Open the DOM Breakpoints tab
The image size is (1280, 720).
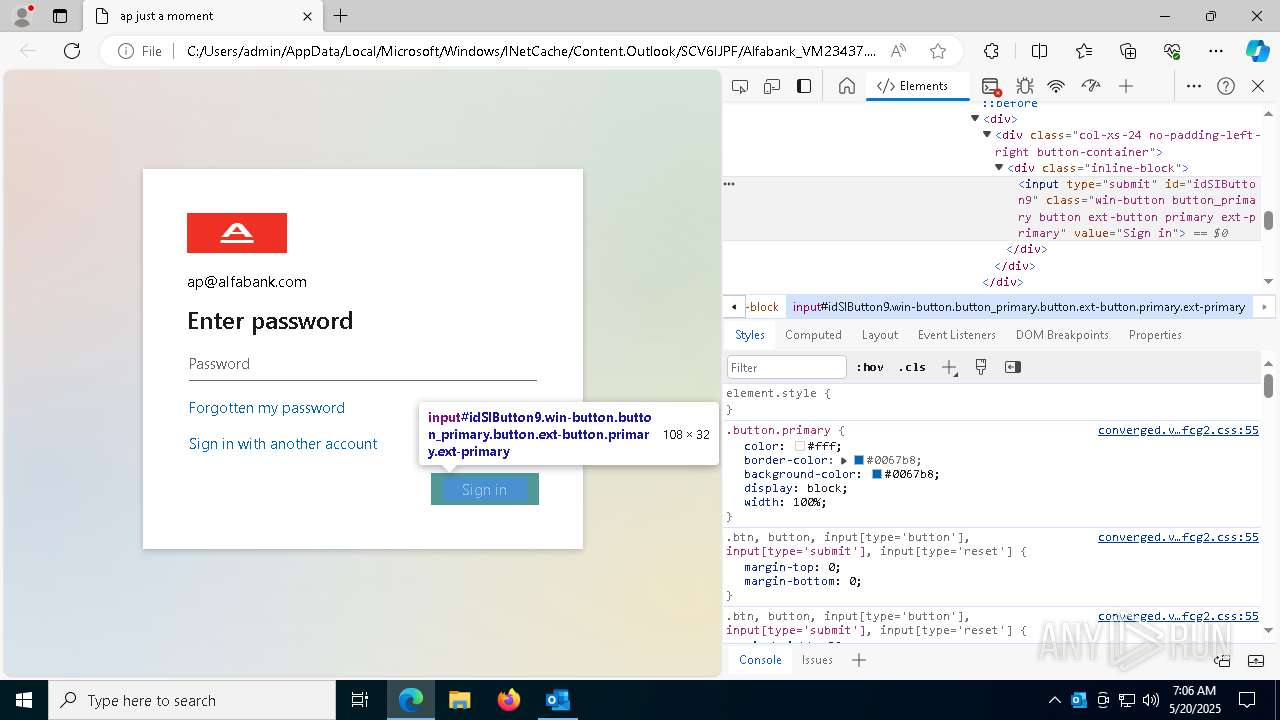(1062, 335)
